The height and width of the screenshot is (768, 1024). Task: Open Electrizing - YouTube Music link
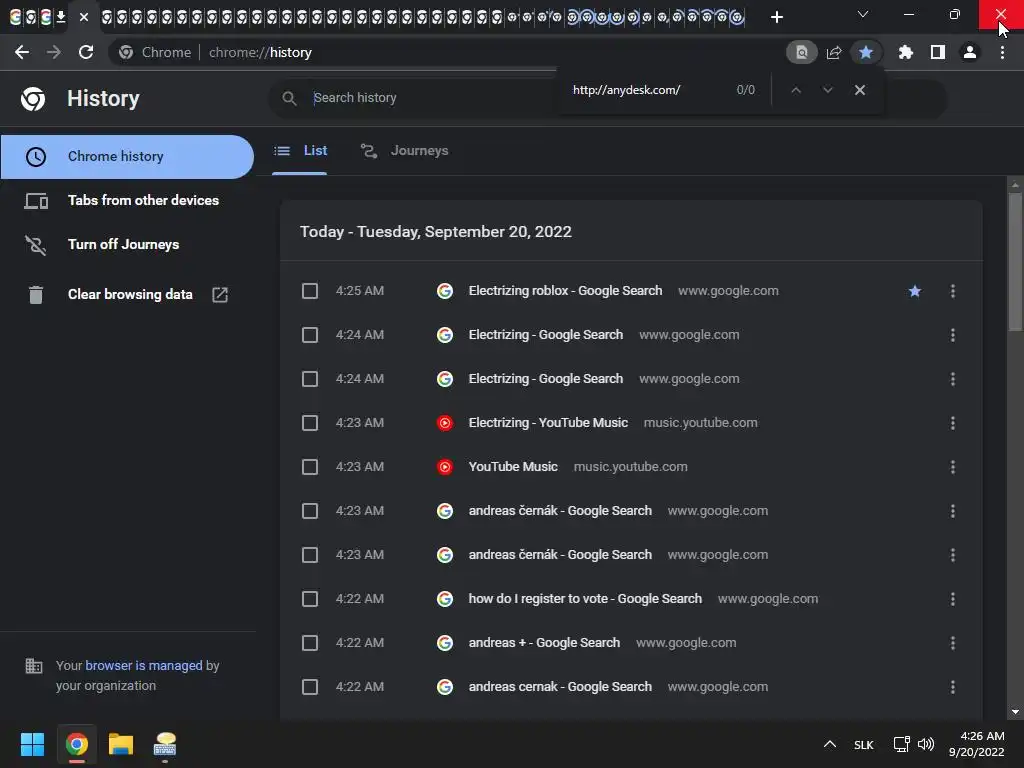click(x=548, y=423)
